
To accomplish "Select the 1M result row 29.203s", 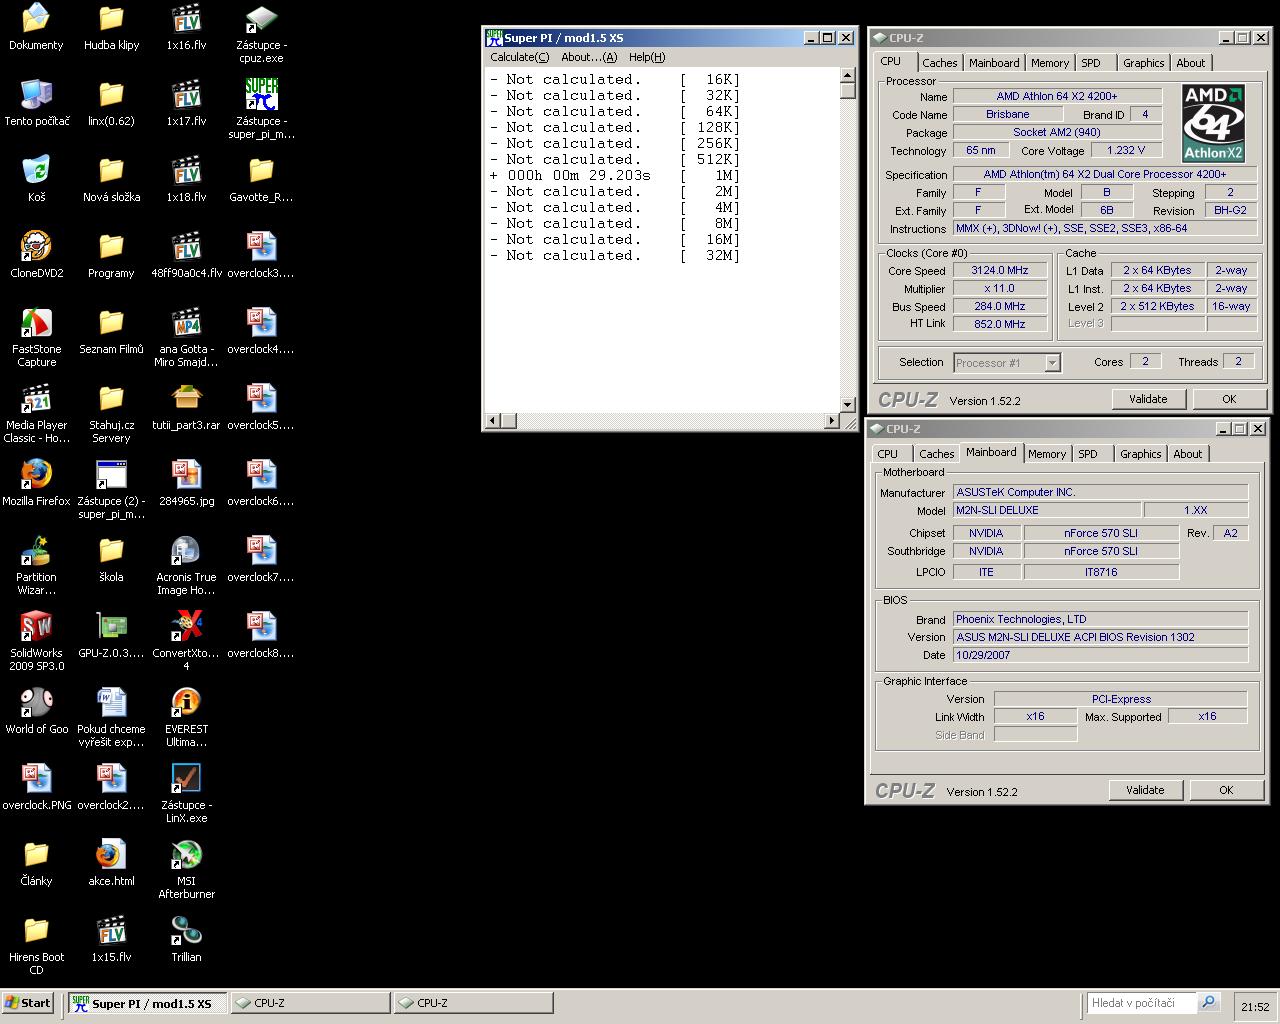I will [x=615, y=175].
